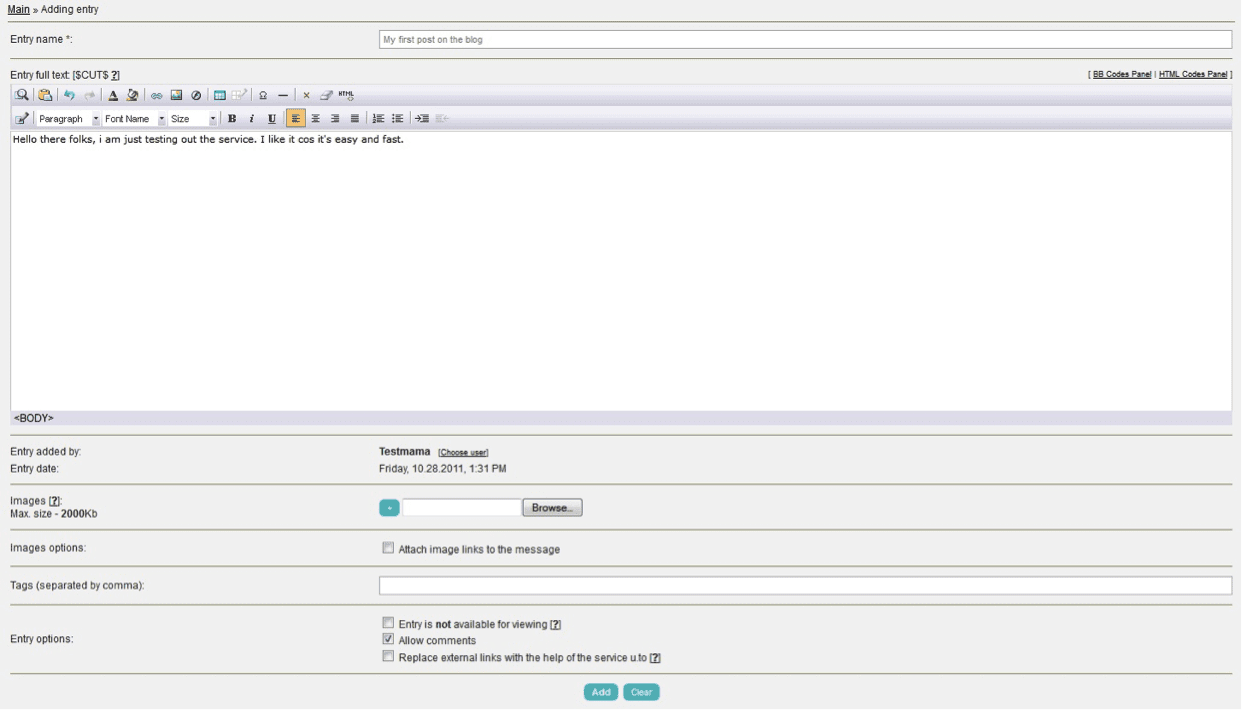The width and height of the screenshot is (1242, 710).
Task: Switch to HTML source view icon
Action: pyautogui.click(x=346, y=95)
